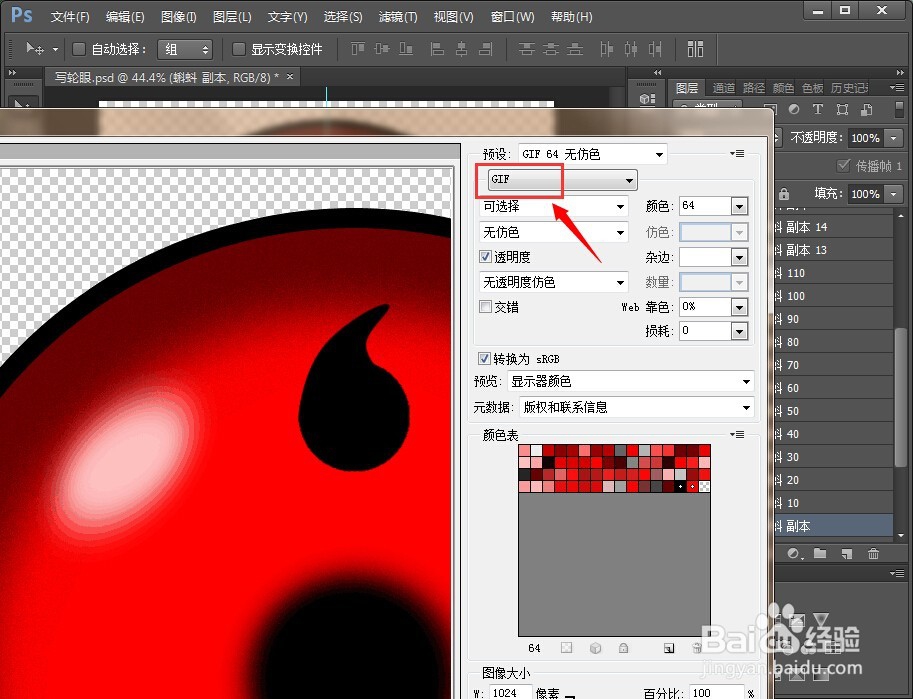Viewport: 913px width, 699px height.
Task: Open 预览 显示器颜色 dropdown
Action: coord(631,382)
